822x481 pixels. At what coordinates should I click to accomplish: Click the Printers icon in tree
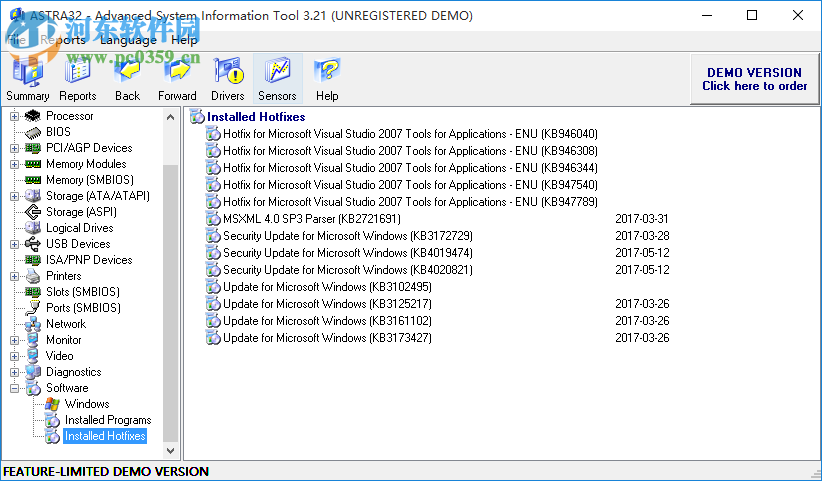(33, 276)
